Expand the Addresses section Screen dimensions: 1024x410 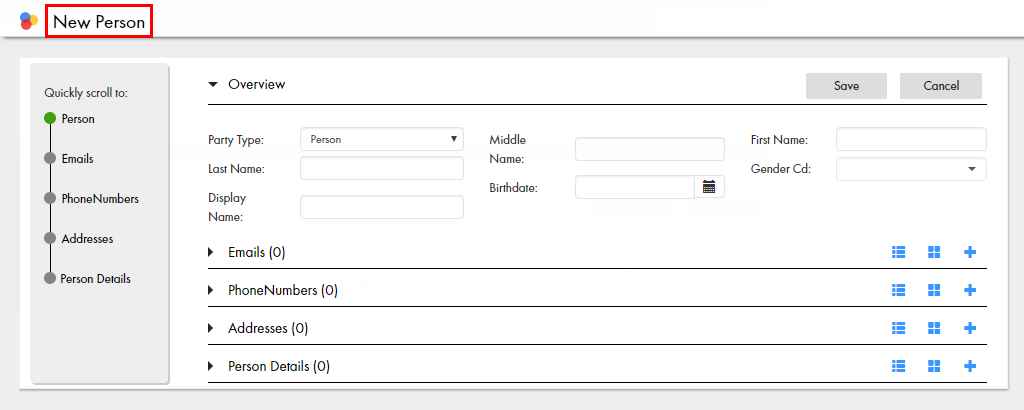tap(211, 328)
